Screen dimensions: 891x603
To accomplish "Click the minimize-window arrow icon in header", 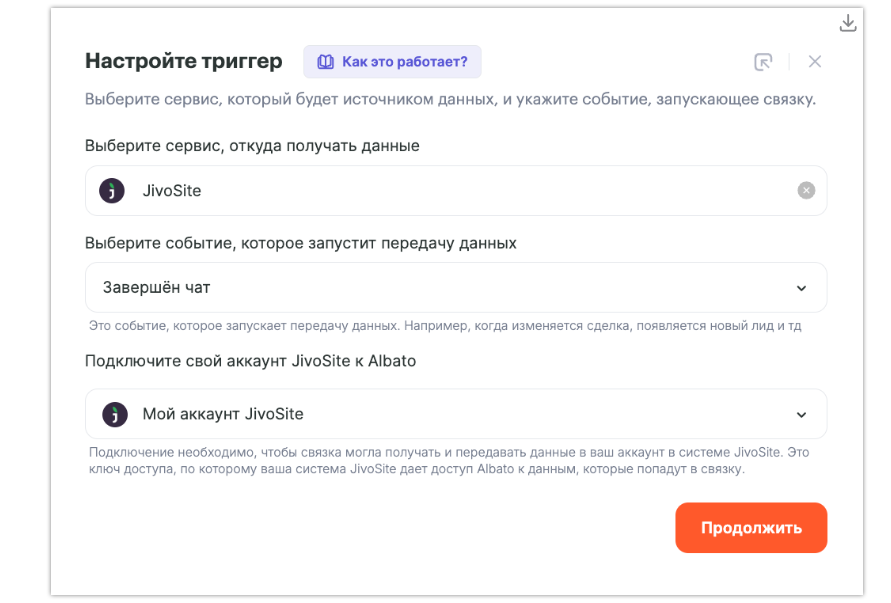I will tap(763, 62).
